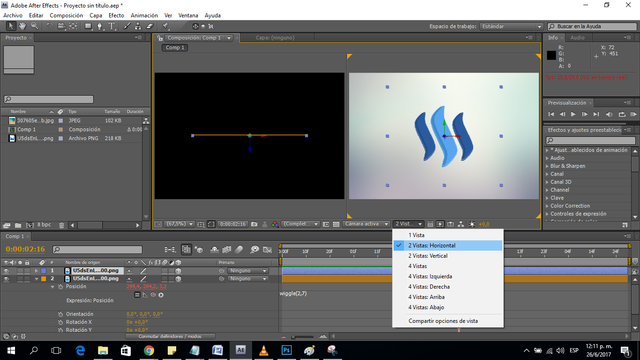Select the Eraser tool
This screenshot has width=640, height=360.
[x=149, y=26]
